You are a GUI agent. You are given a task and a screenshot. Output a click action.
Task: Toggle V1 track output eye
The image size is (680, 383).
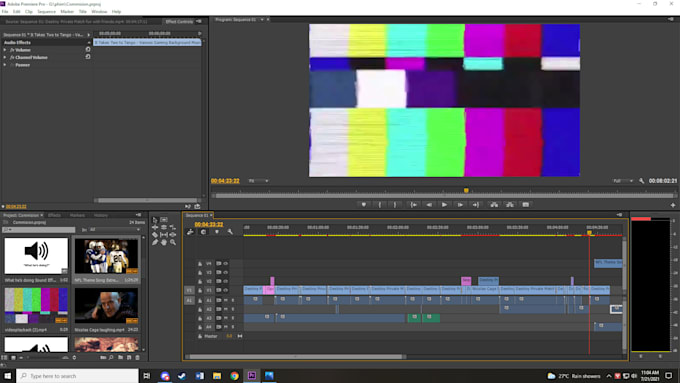(226, 290)
